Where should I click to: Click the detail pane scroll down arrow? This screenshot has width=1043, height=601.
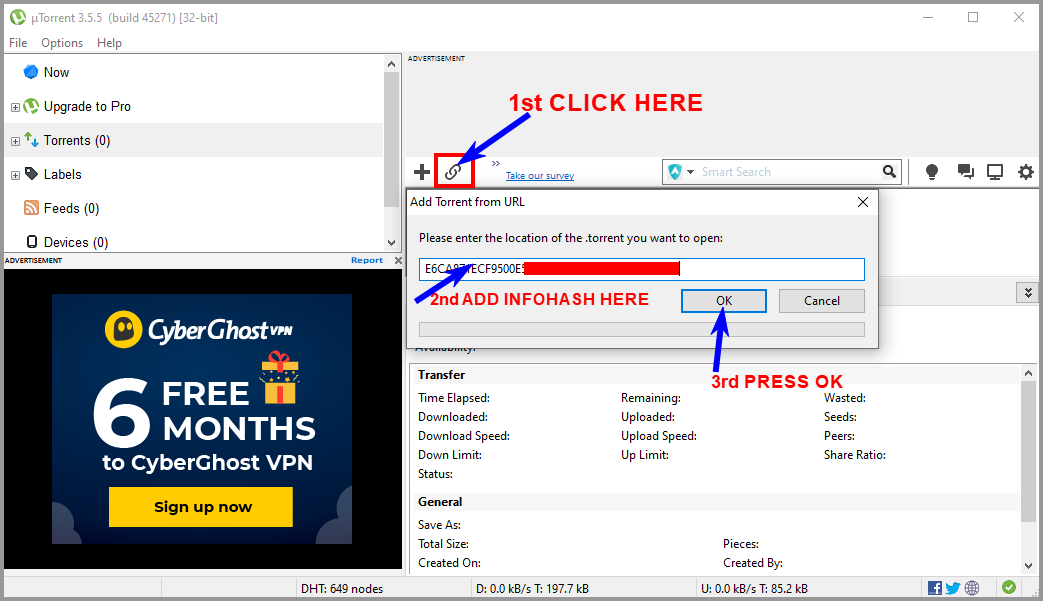pyautogui.click(x=1028, y=566)
